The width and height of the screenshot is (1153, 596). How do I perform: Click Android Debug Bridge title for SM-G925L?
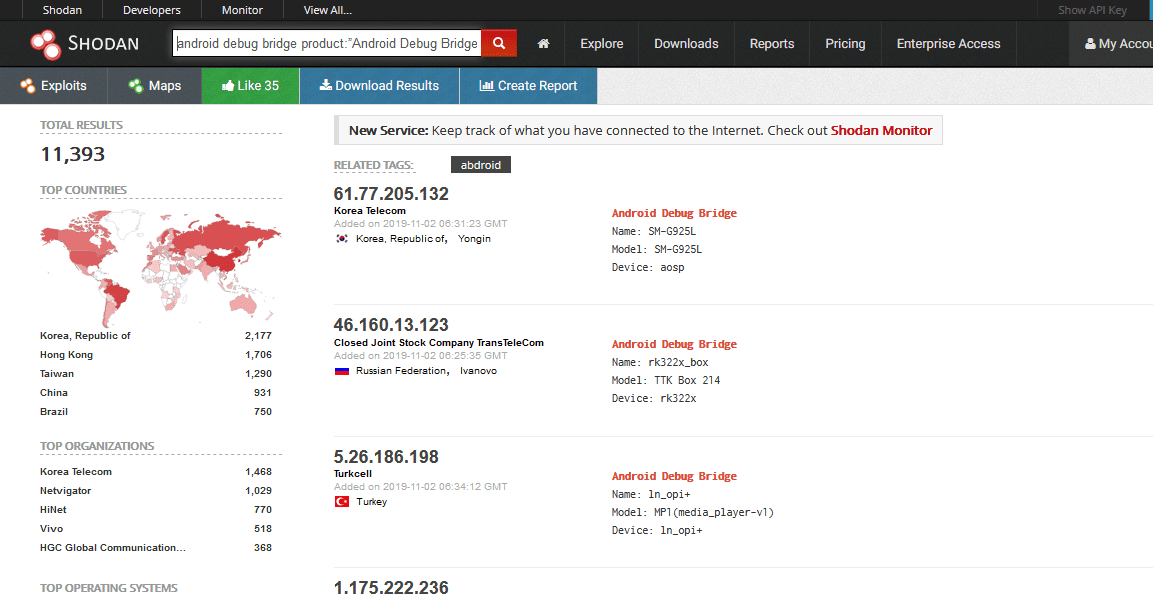[674, 213]
